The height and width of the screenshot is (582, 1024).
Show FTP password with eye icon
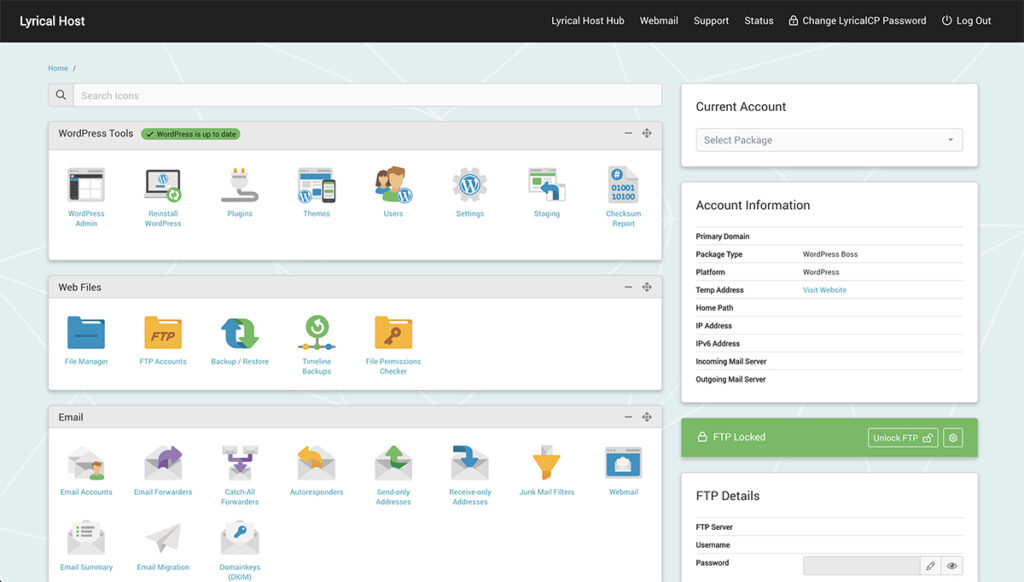952,566
